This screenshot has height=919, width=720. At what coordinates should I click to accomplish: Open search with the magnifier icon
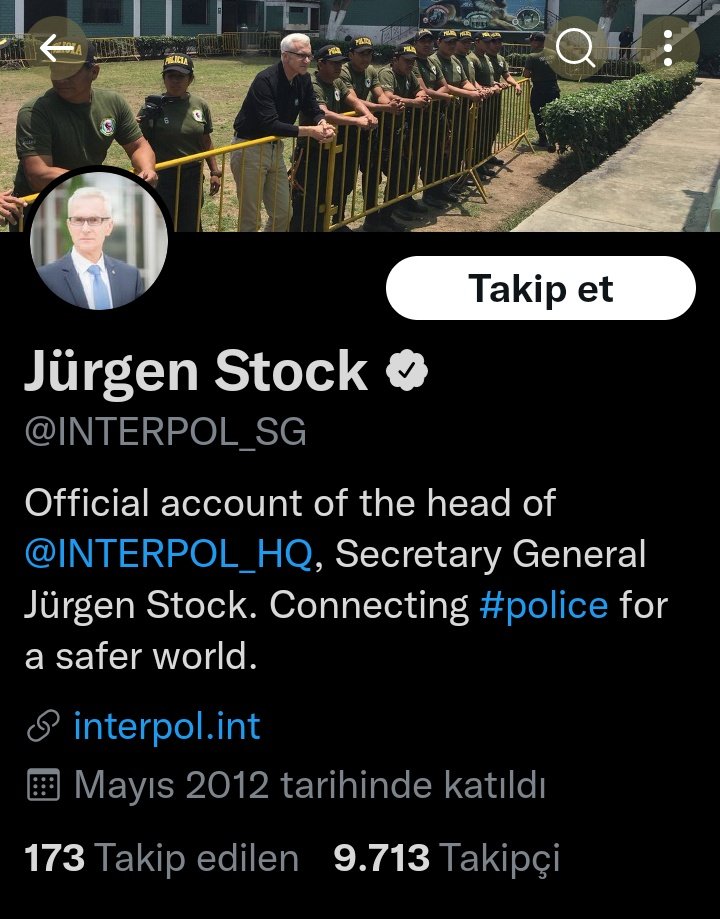pos(575,48)
